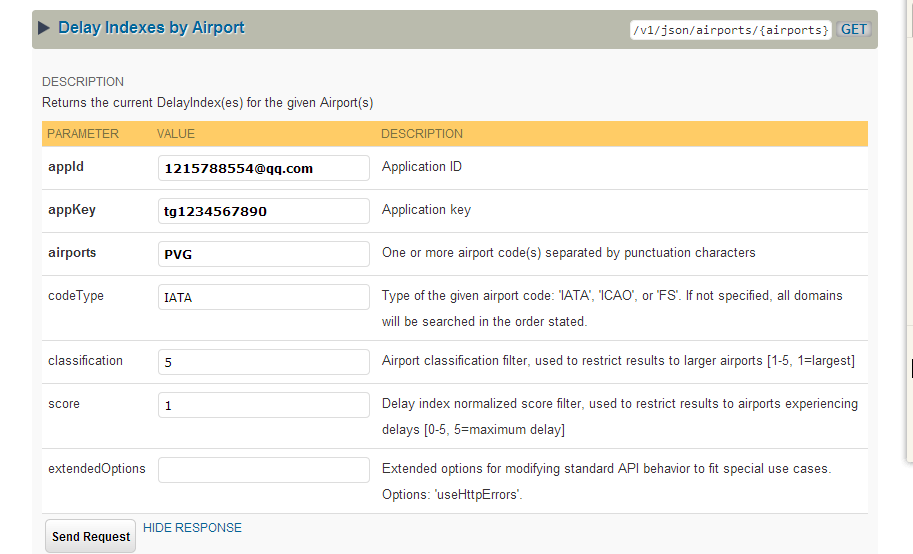Click the classification value field

click(x=264, y=362)
